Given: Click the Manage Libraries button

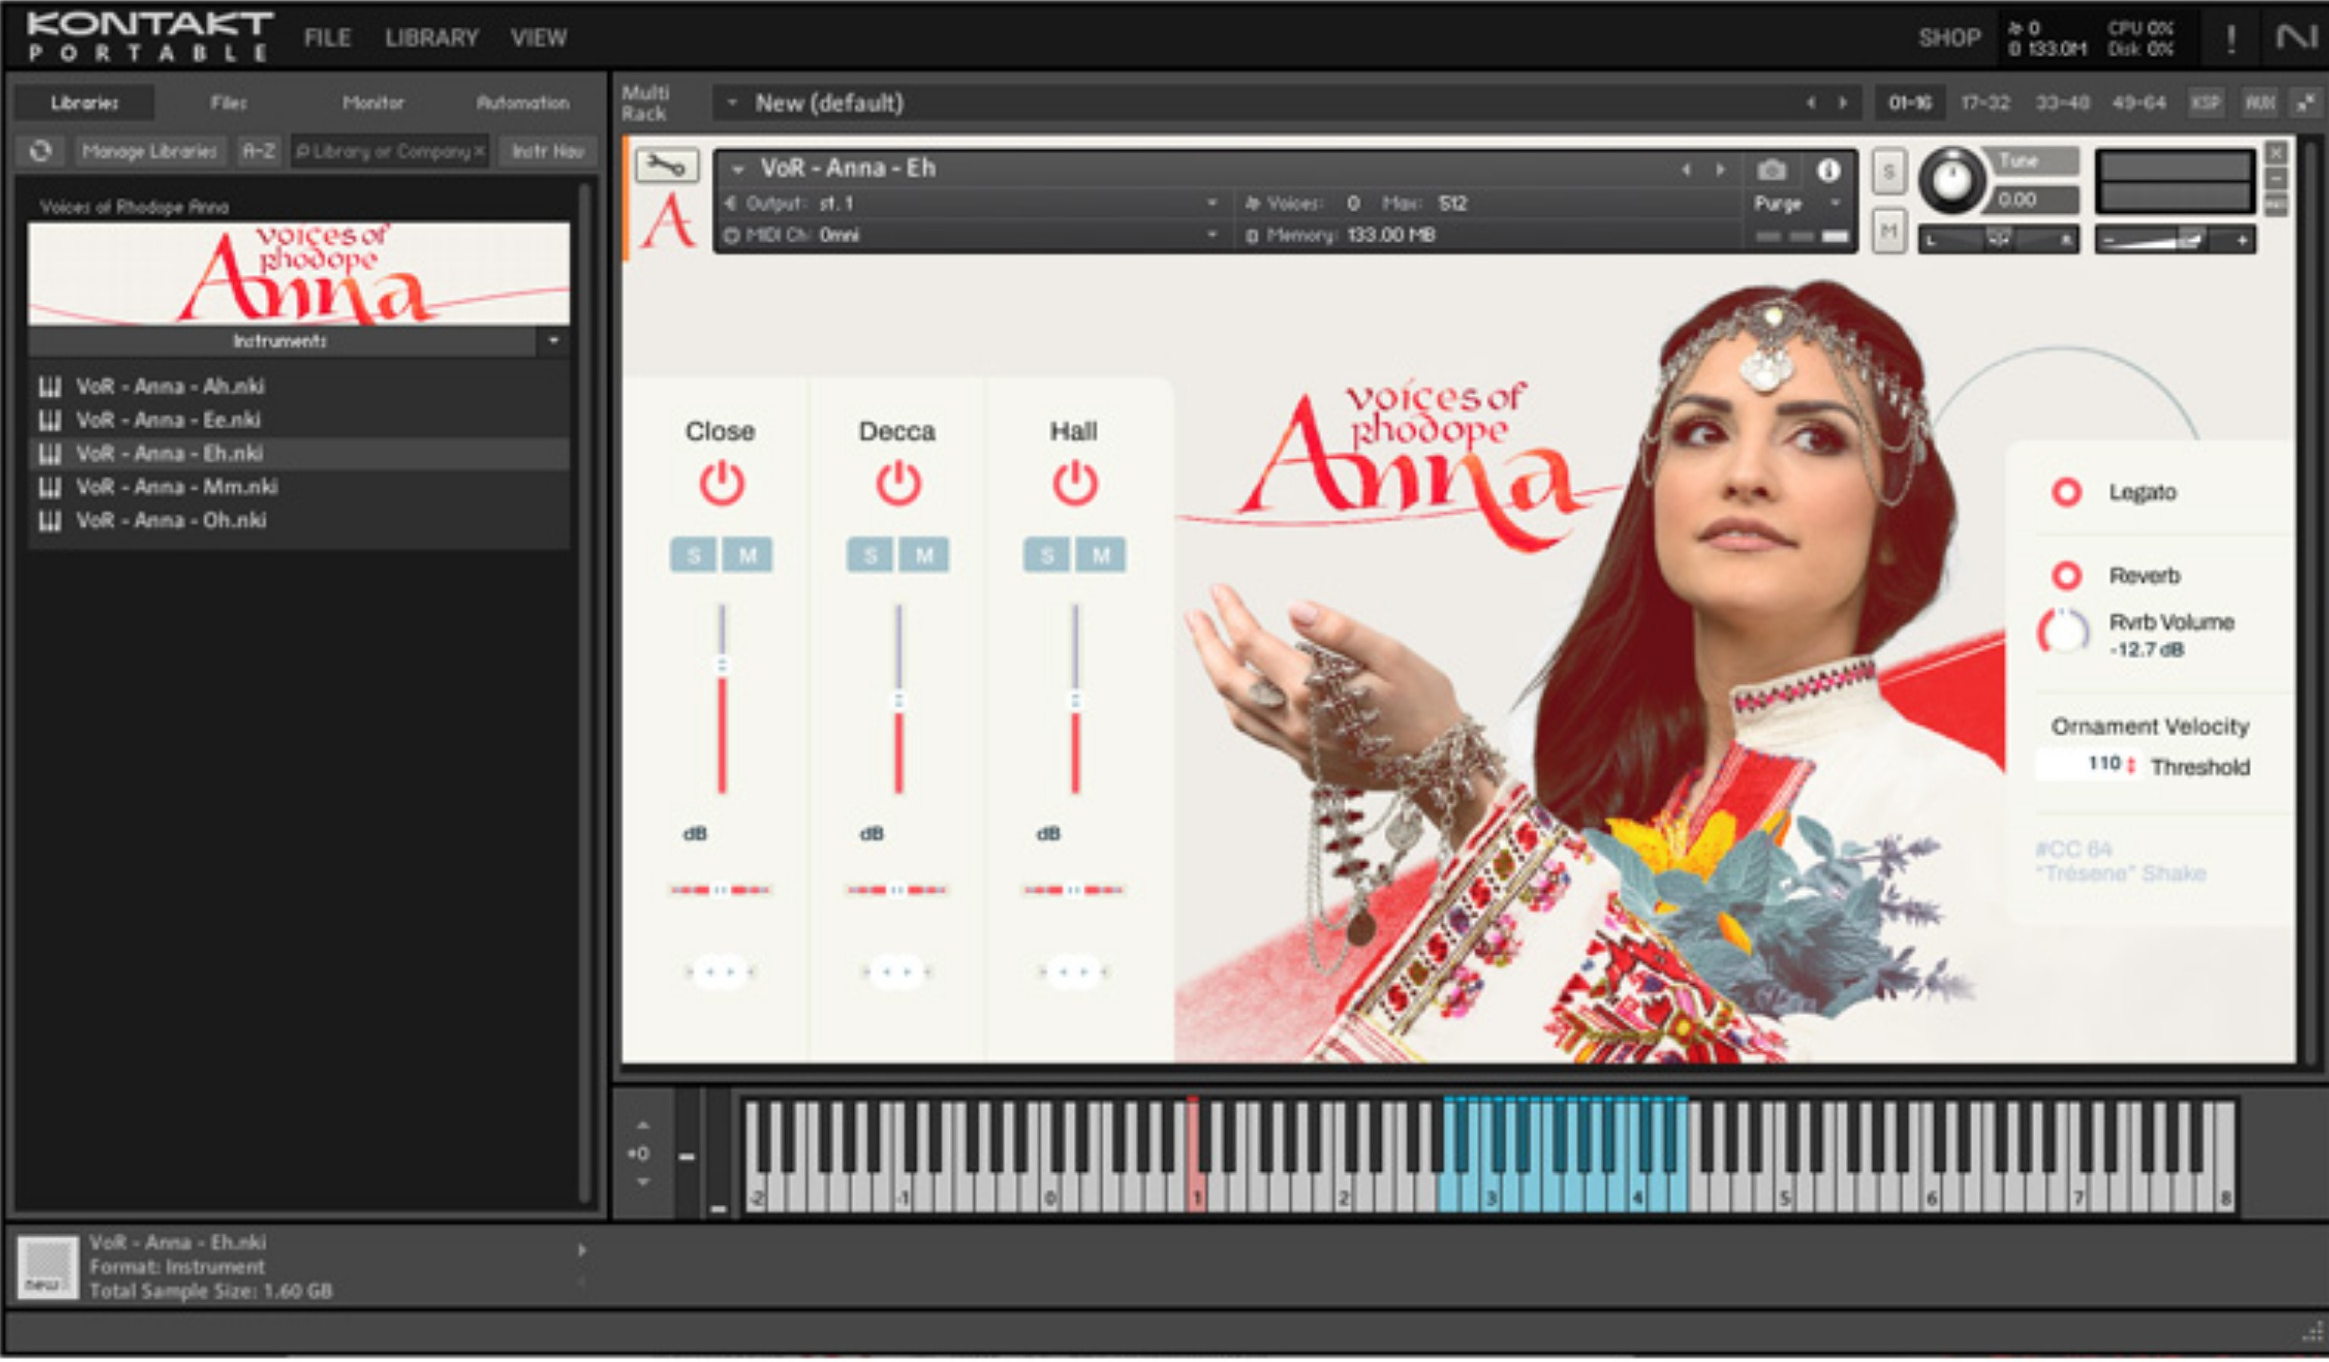Looking at the screenshot, I should [x=149, y=151].
